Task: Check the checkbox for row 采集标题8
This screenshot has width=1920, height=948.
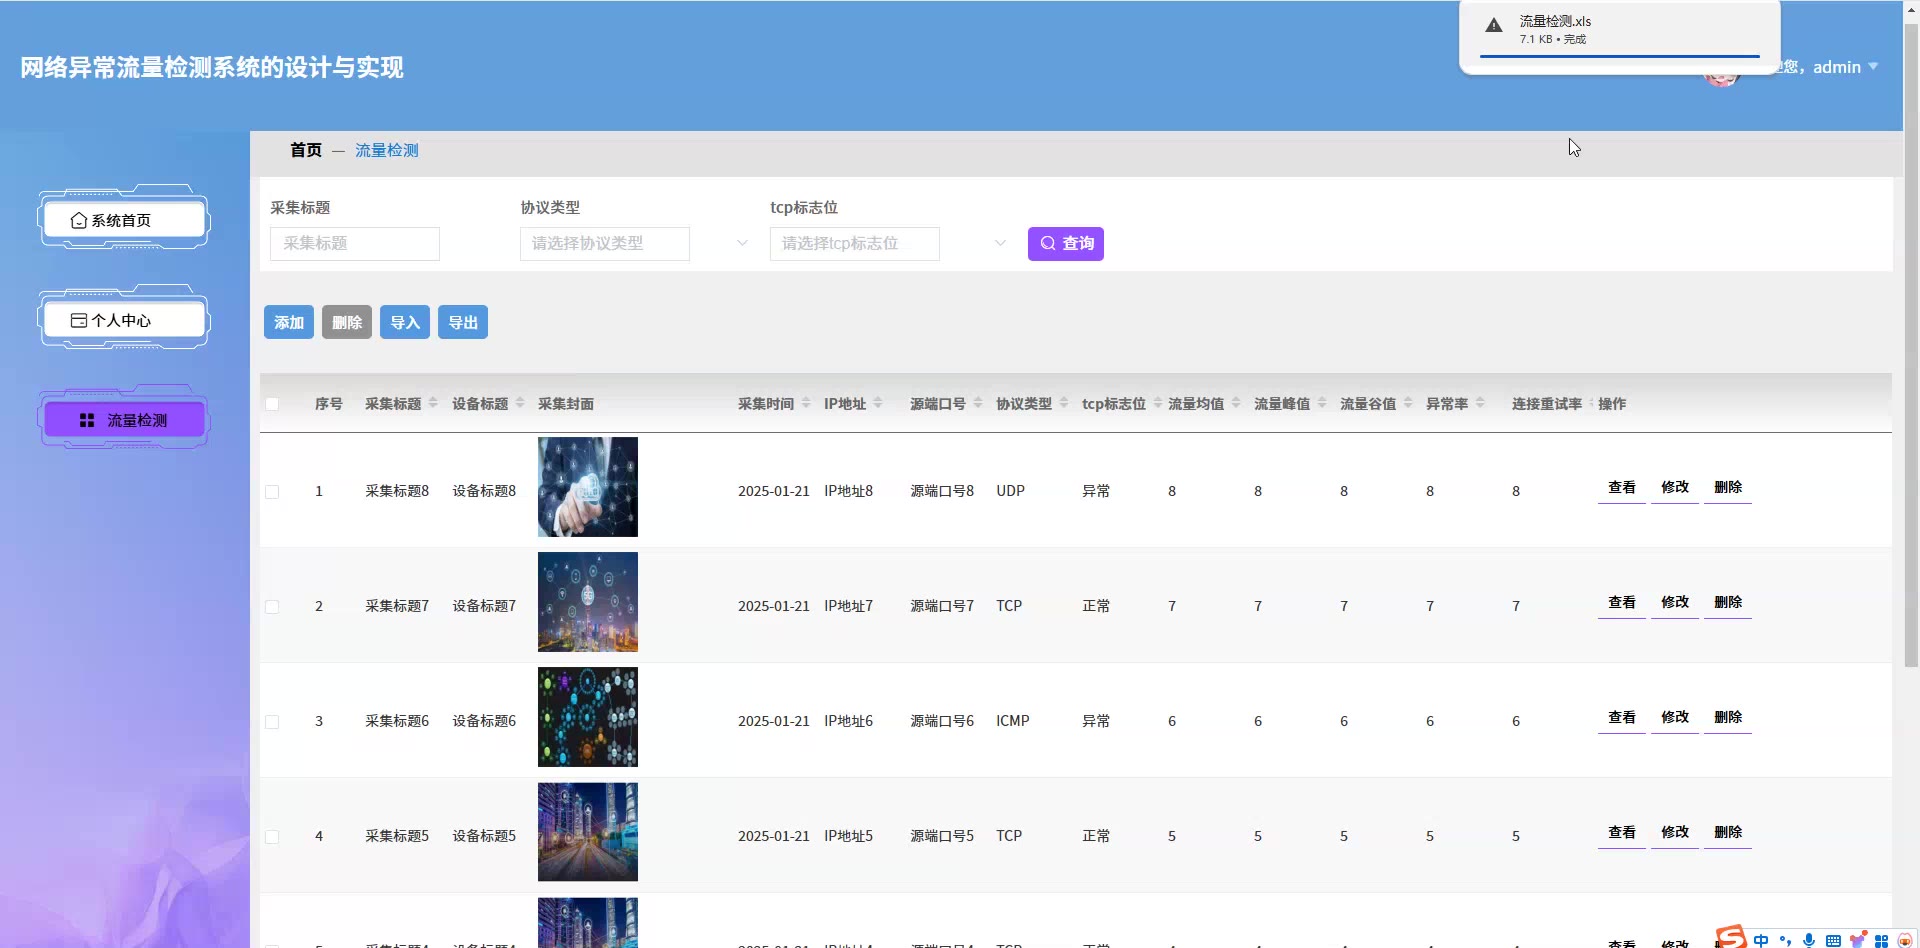Action: click(272, 492)
